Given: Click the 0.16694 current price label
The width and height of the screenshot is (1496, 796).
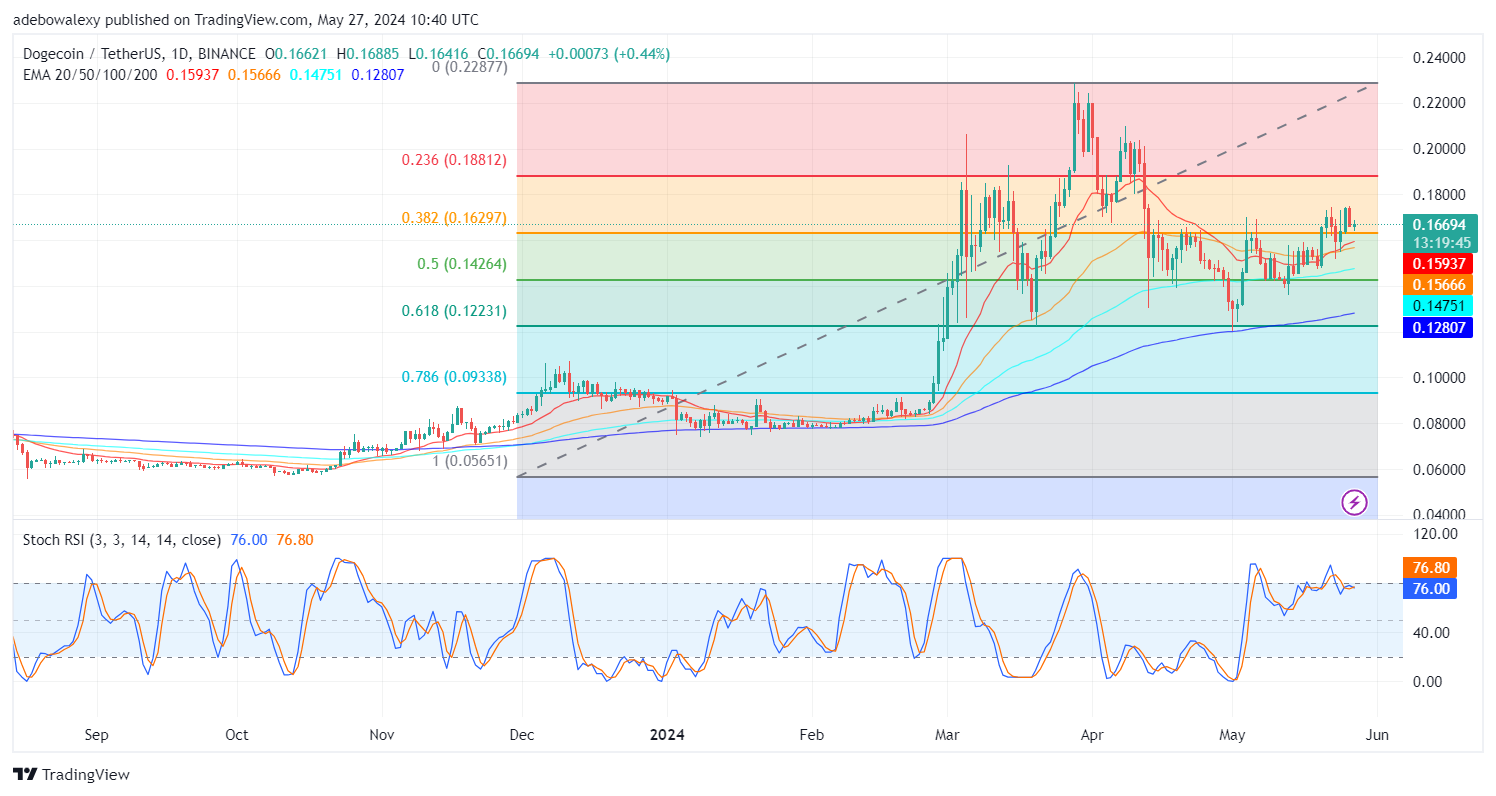Looking at the screenshot, I should pos(1438,225).
